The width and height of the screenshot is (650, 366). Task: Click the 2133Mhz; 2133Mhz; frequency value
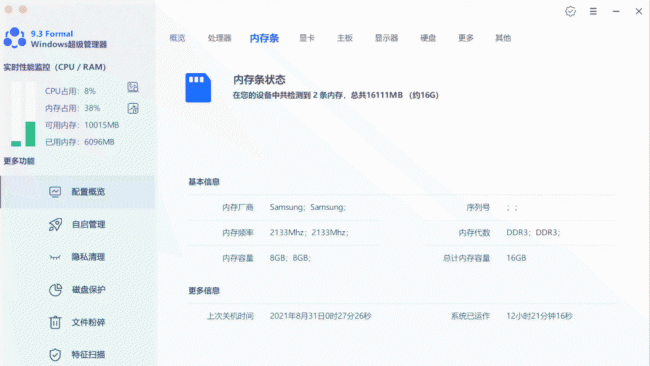(x=309, y=233)
